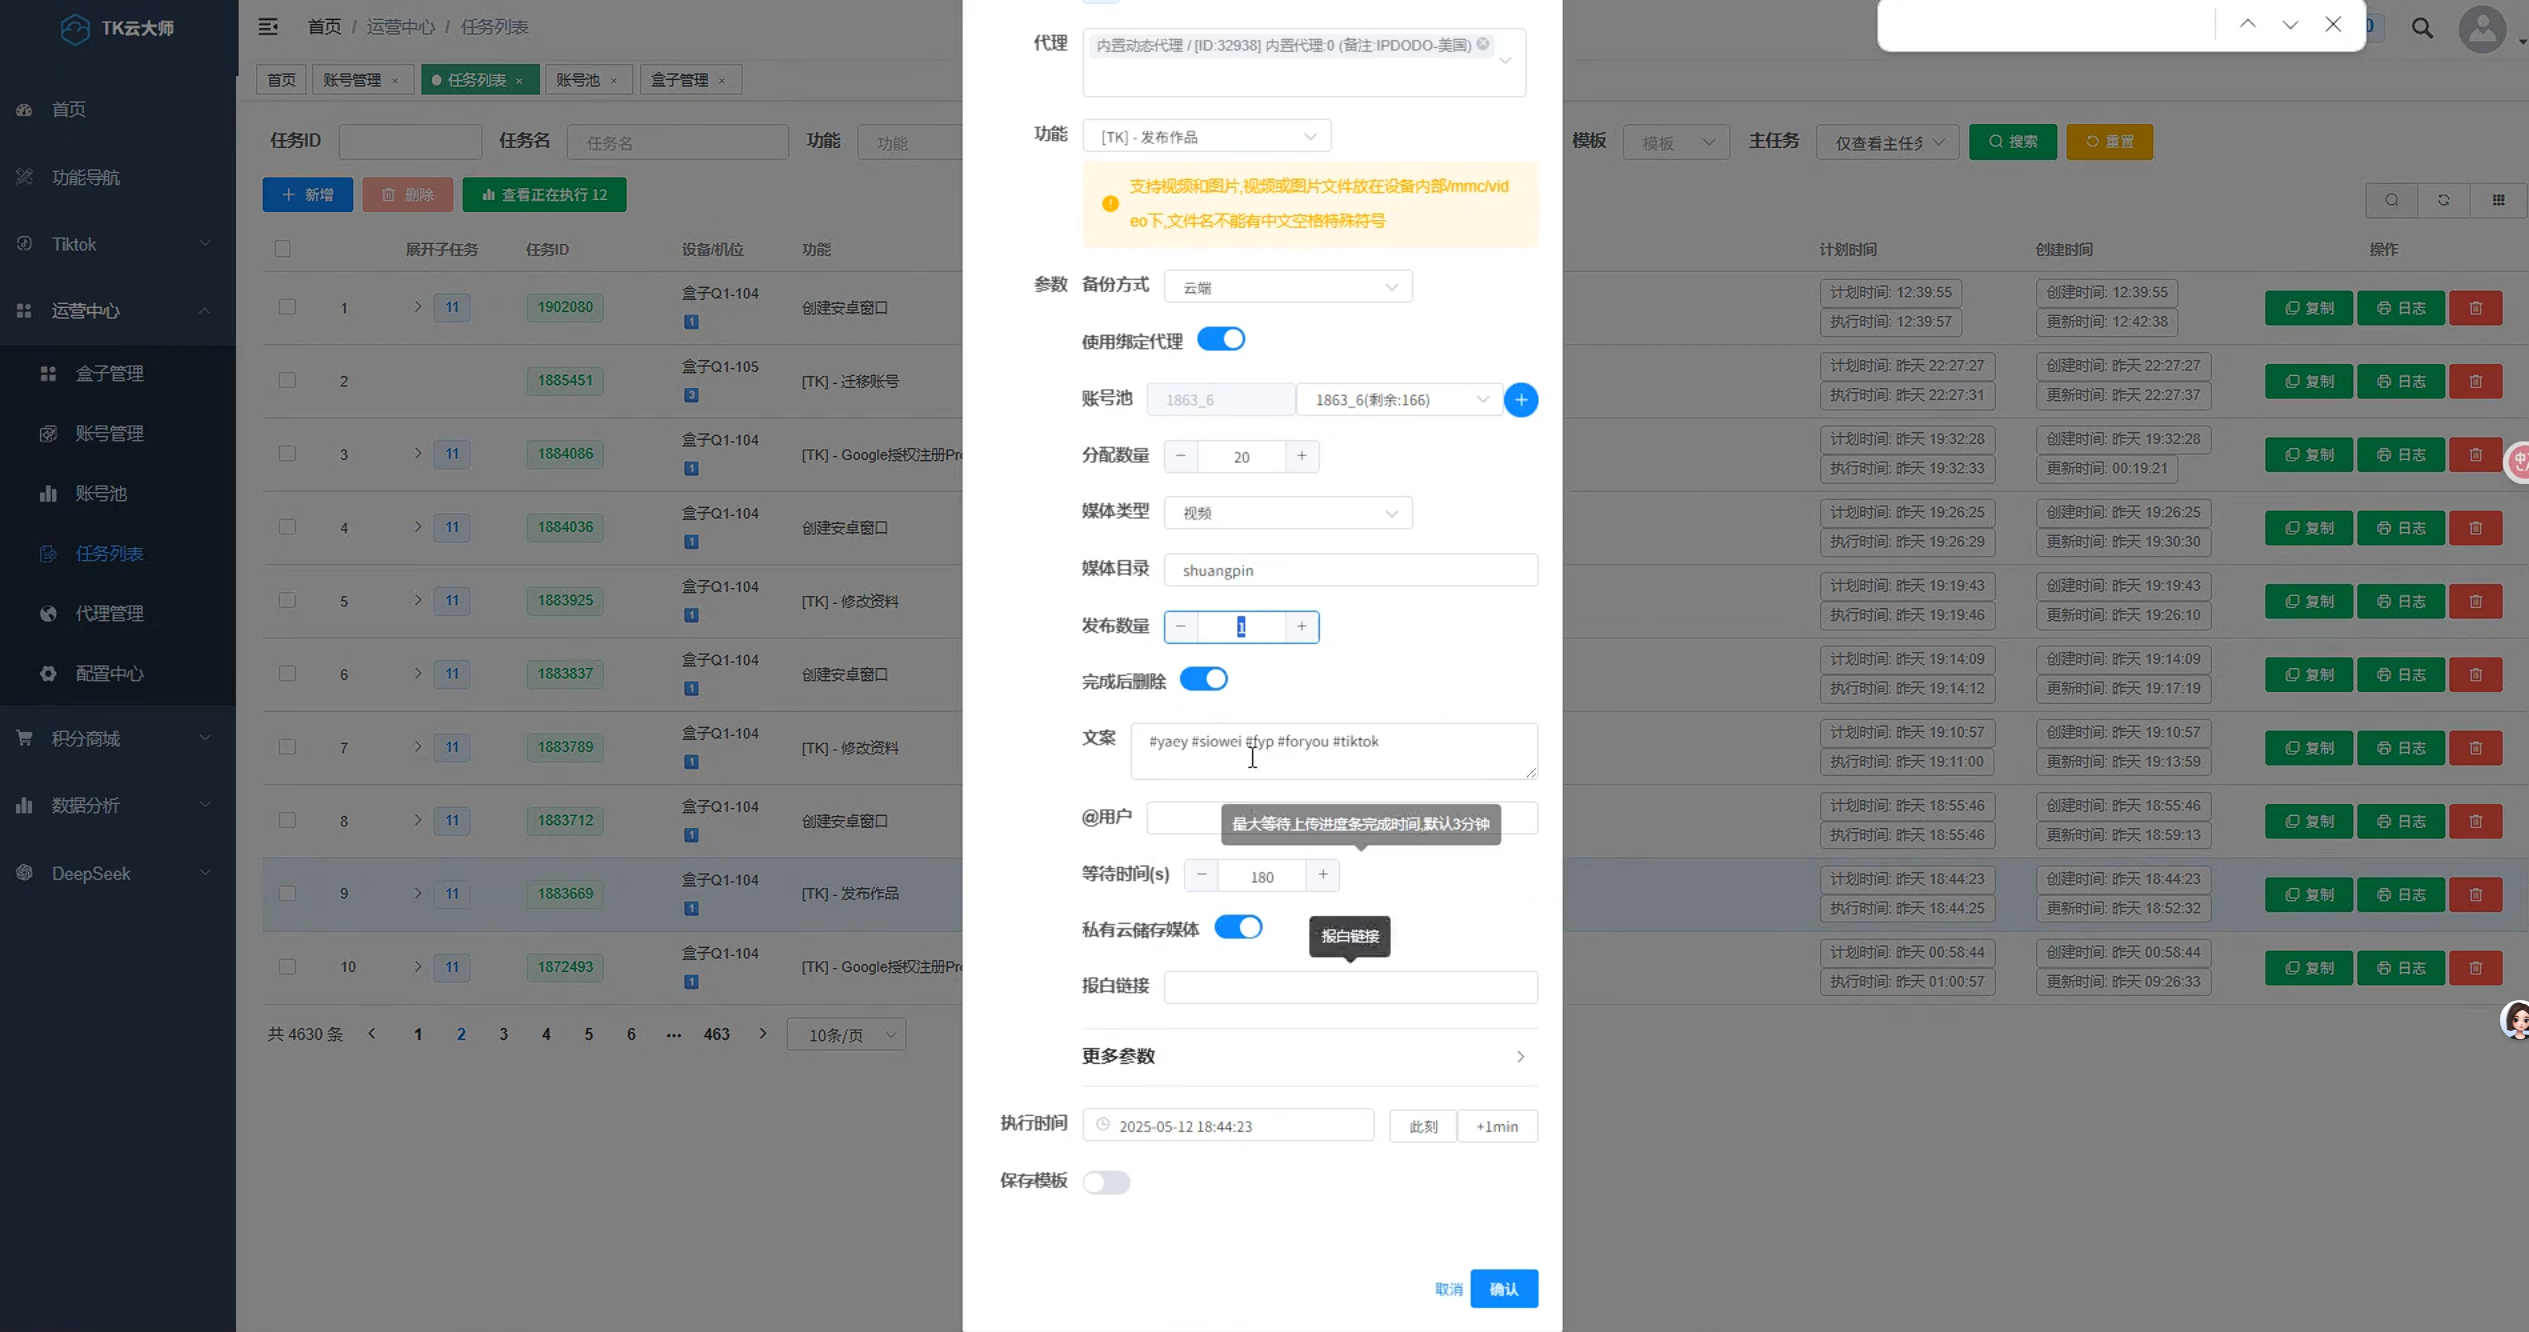Click the blue plus icon beside account pool

[1520, 400]
